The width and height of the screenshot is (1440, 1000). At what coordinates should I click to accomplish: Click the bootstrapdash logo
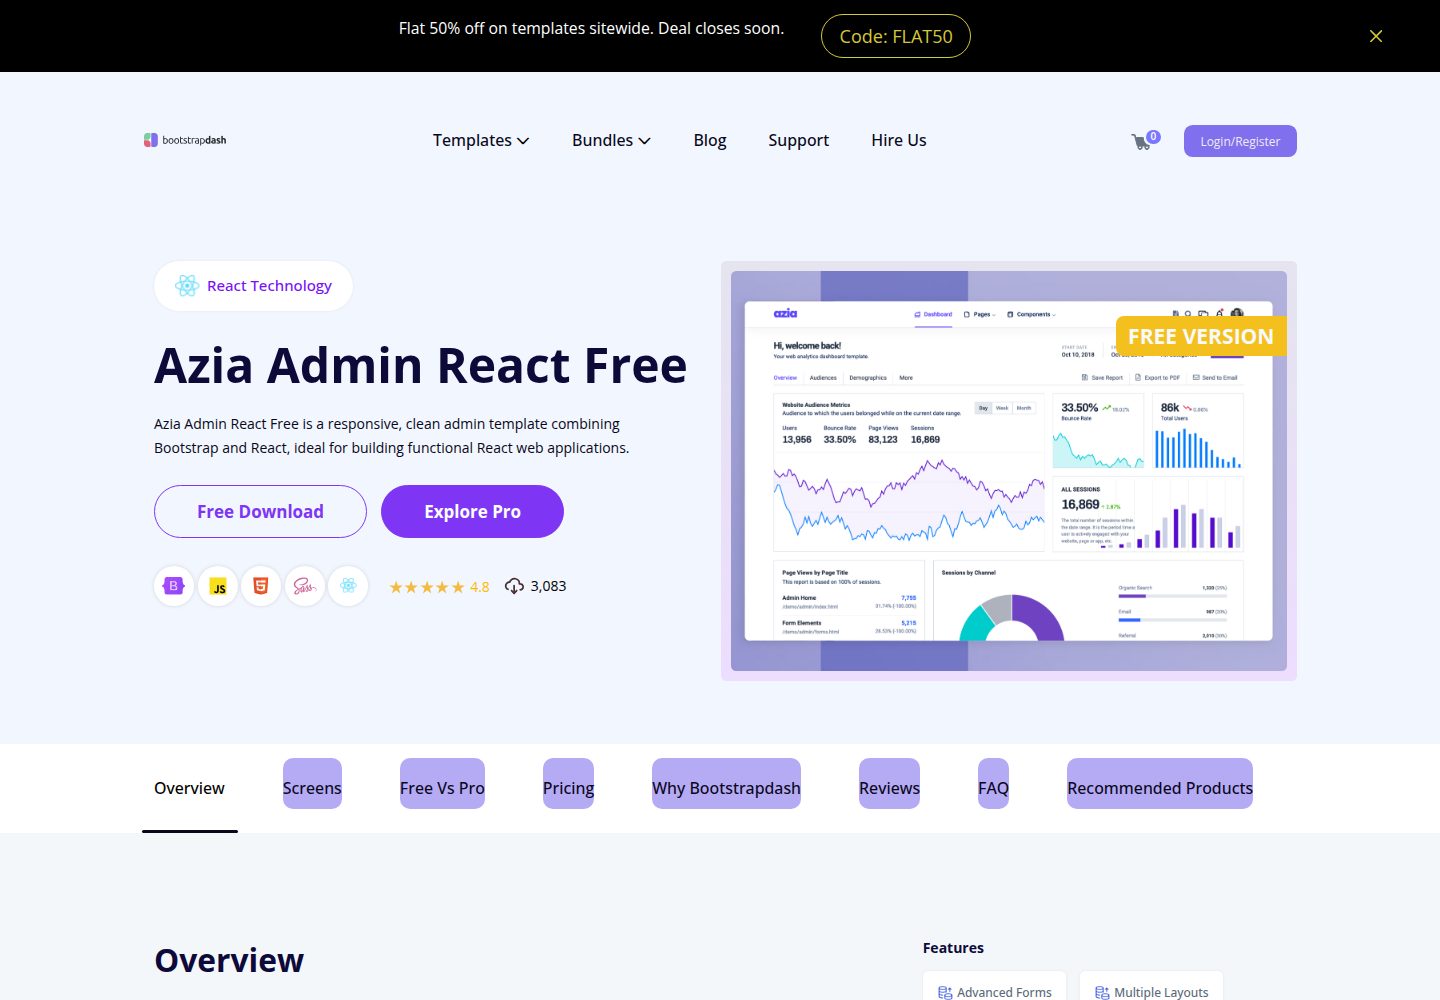(185, 140)
